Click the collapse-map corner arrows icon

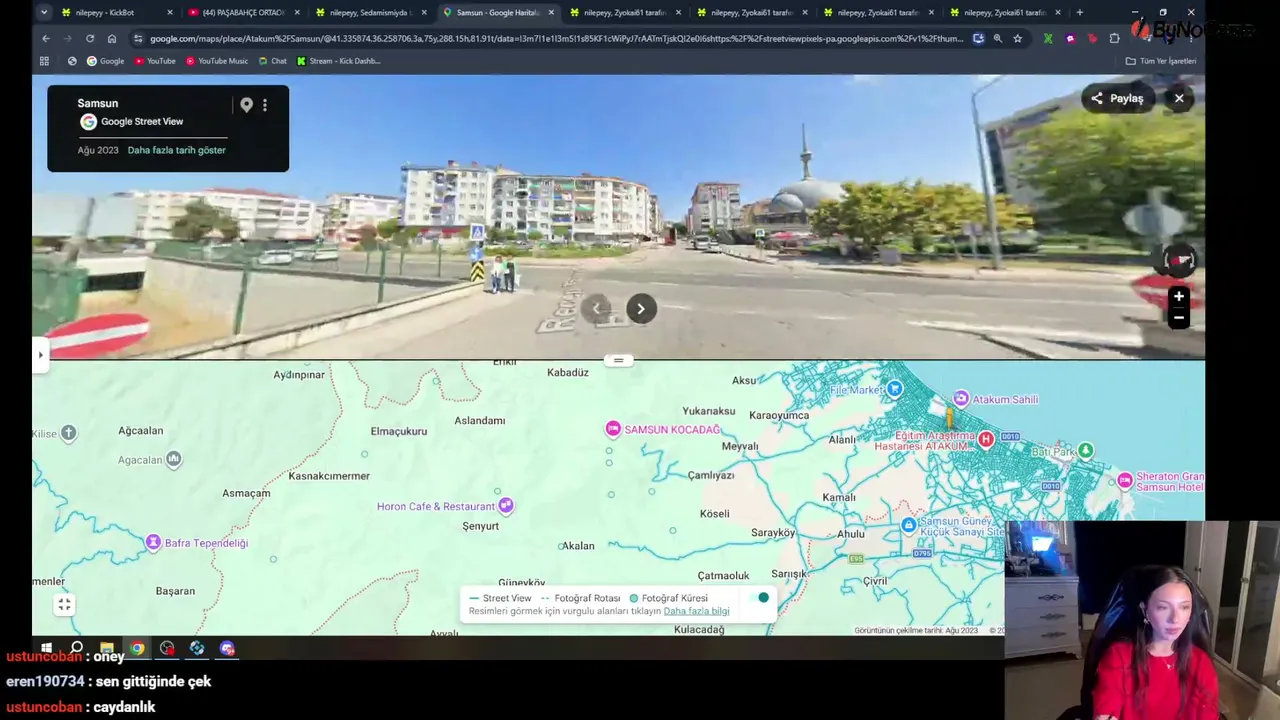coord(64,604)
